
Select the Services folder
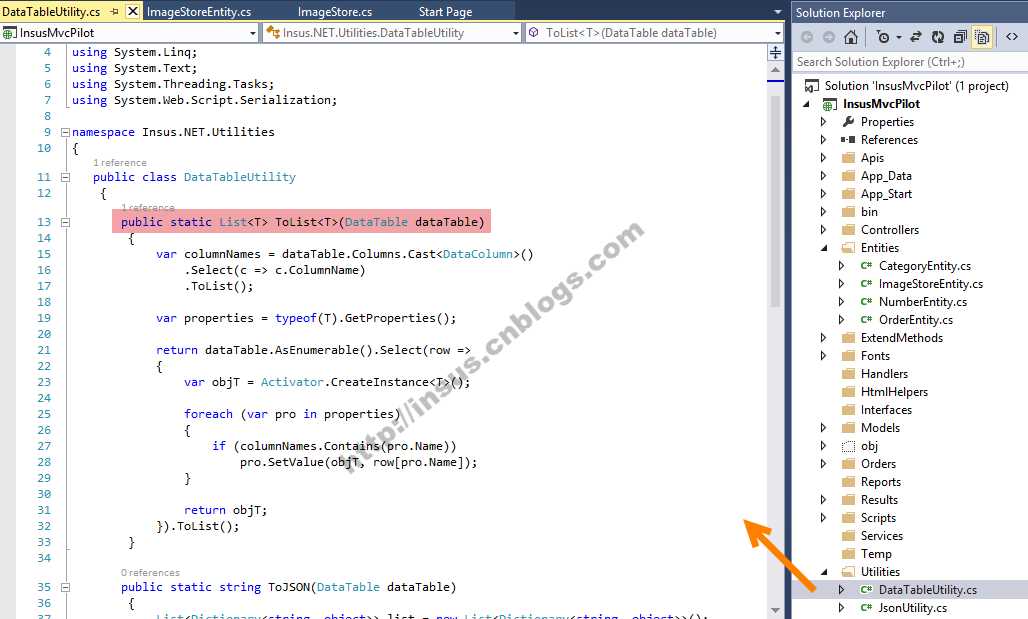[882, 536]
